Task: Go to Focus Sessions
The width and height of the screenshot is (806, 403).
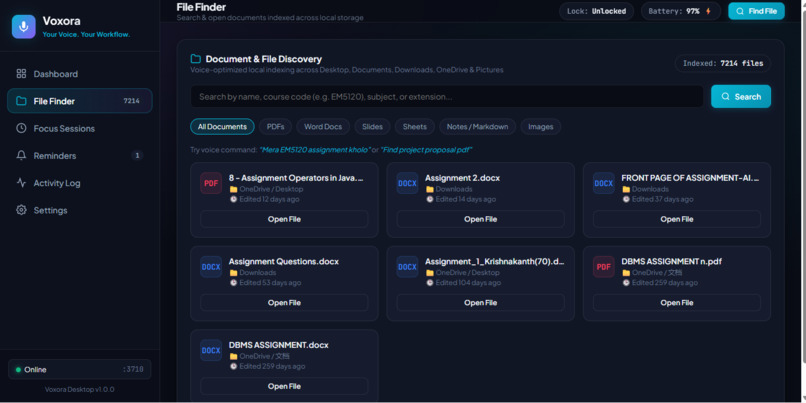Action: [x=80, y=128]
